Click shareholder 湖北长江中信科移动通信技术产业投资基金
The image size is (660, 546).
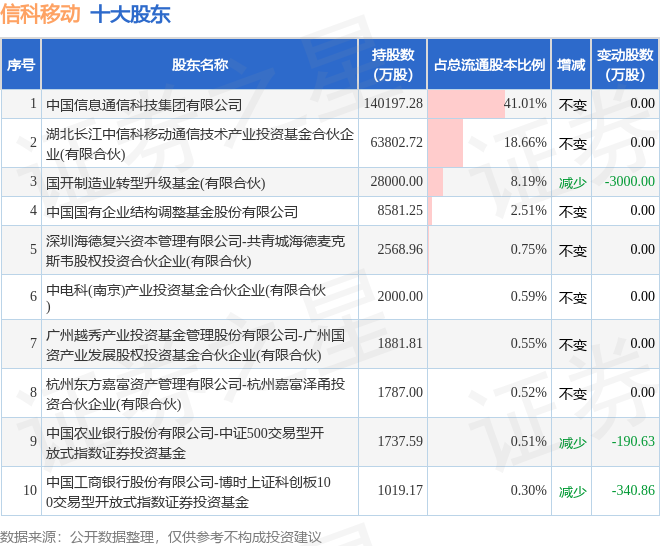click(x=200, y=144)
